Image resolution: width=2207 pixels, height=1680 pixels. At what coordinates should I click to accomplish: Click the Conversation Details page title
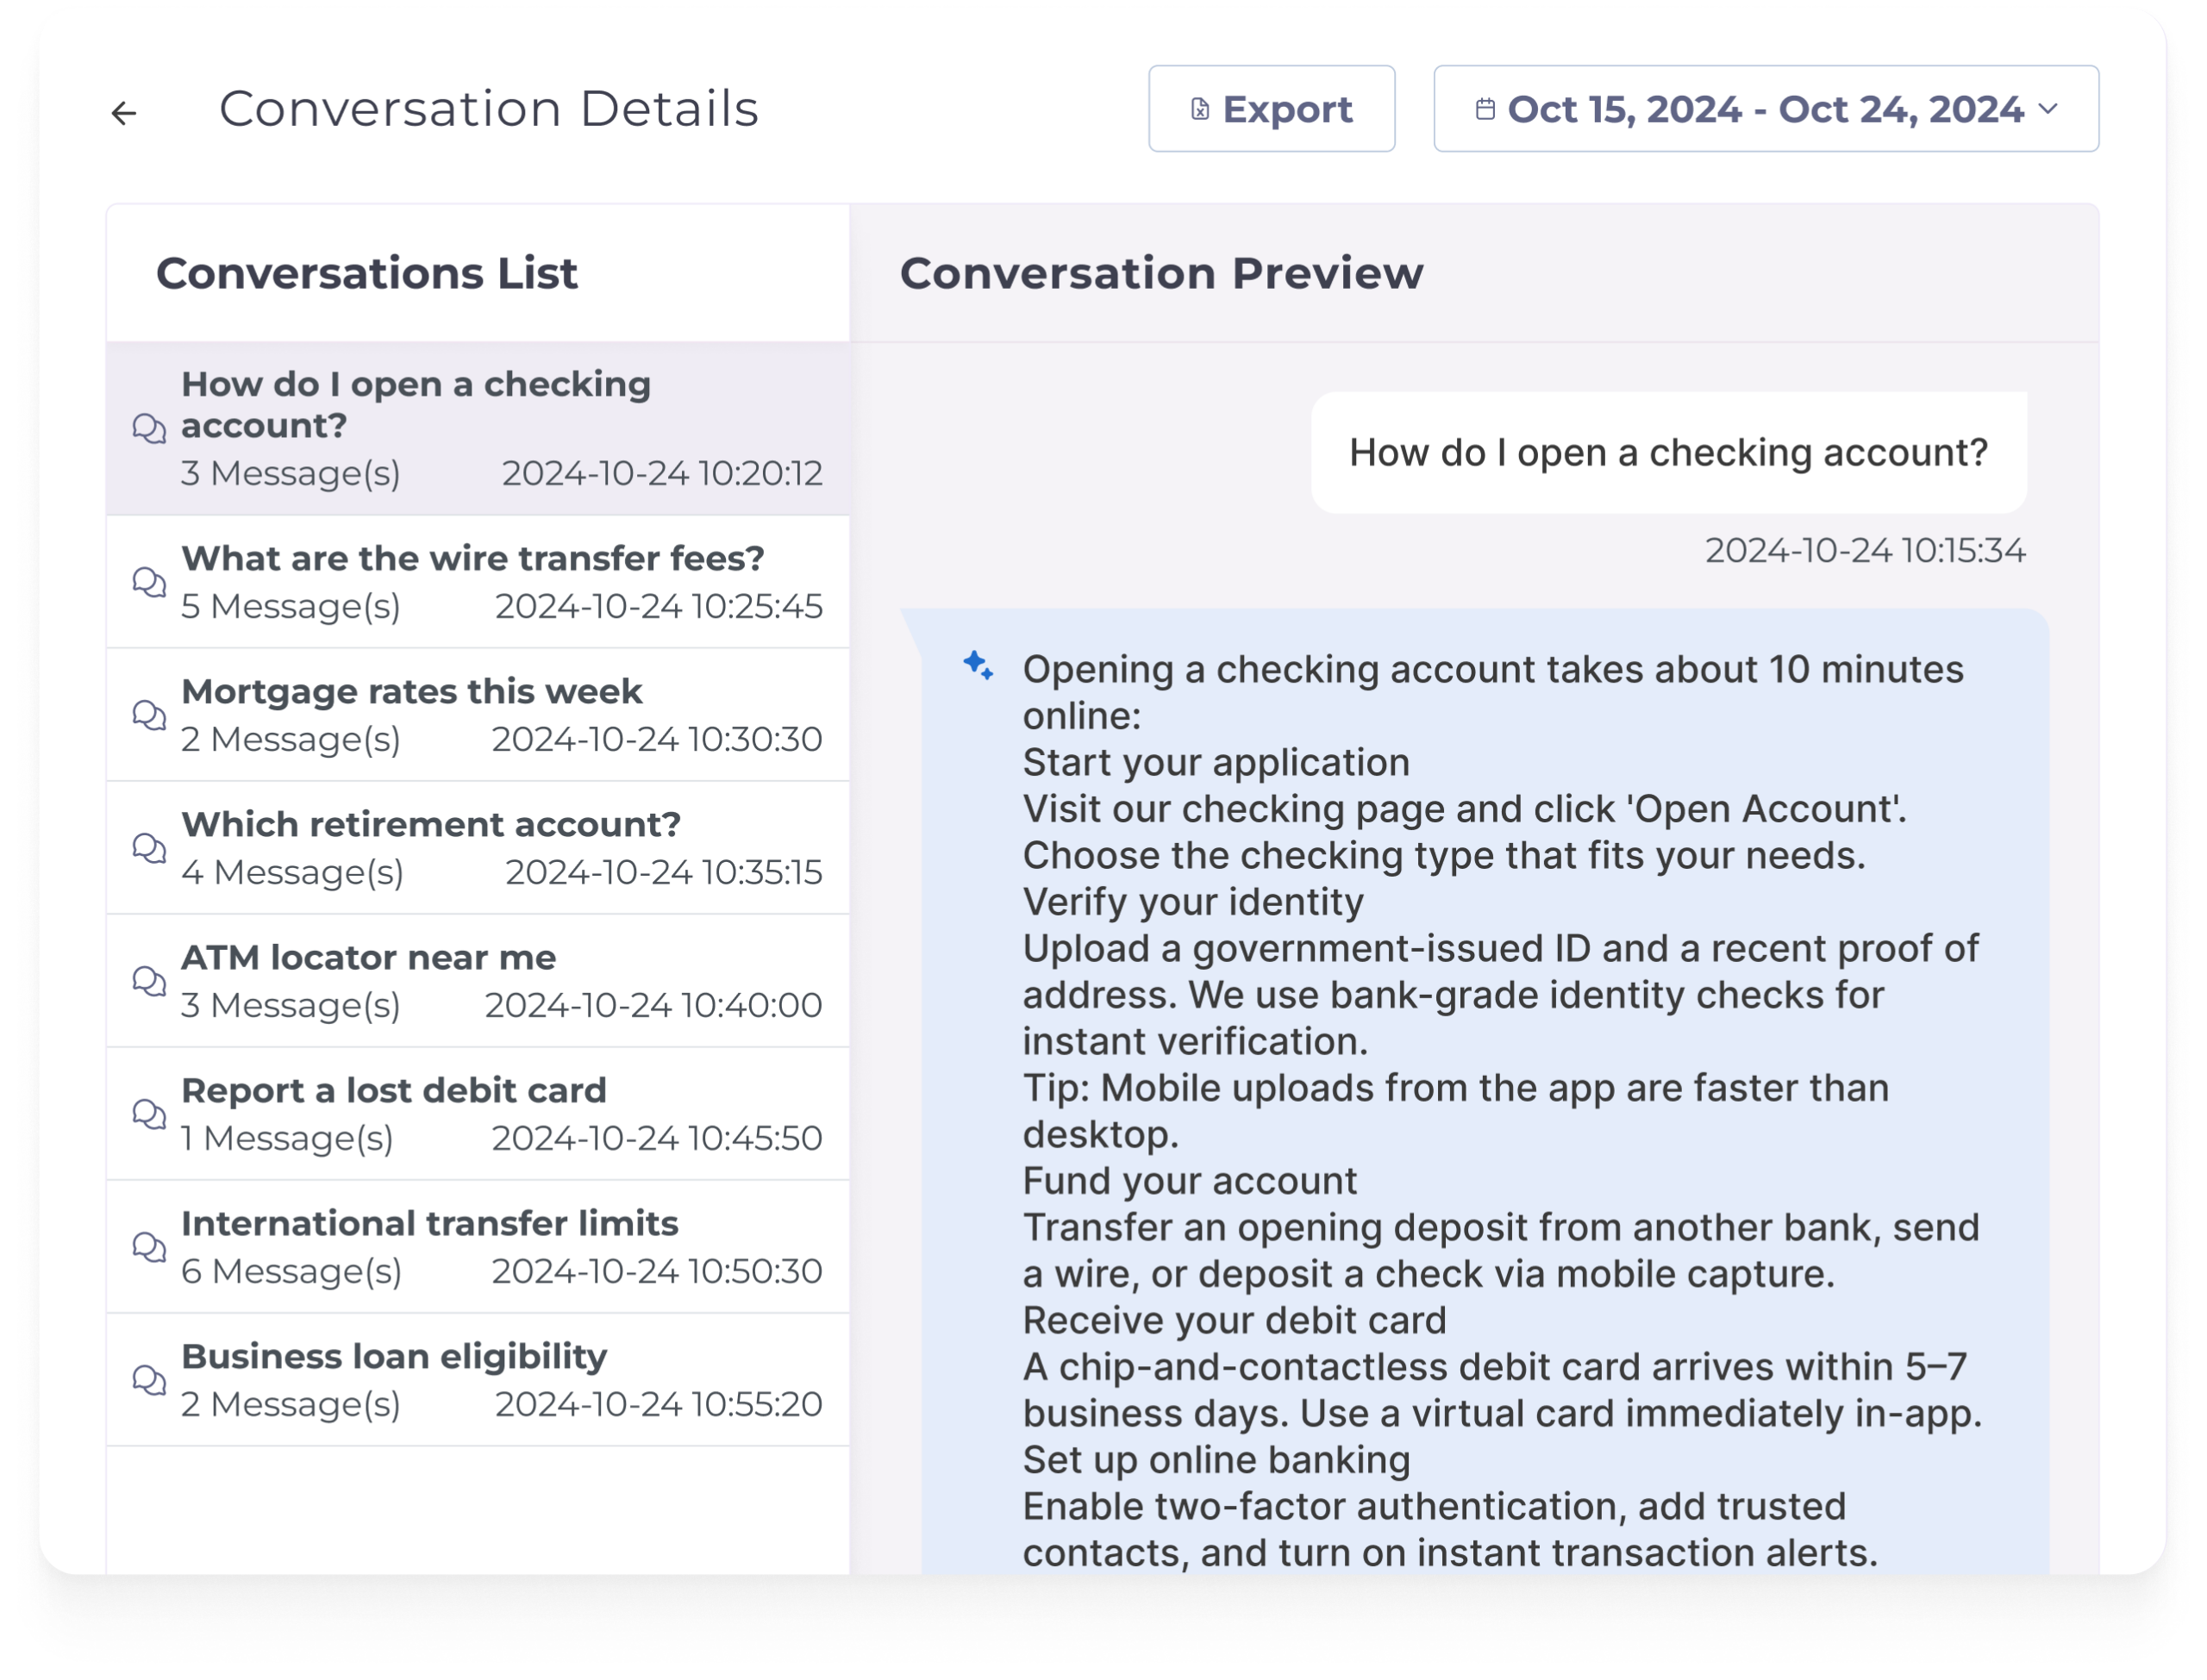coord(488,109)
